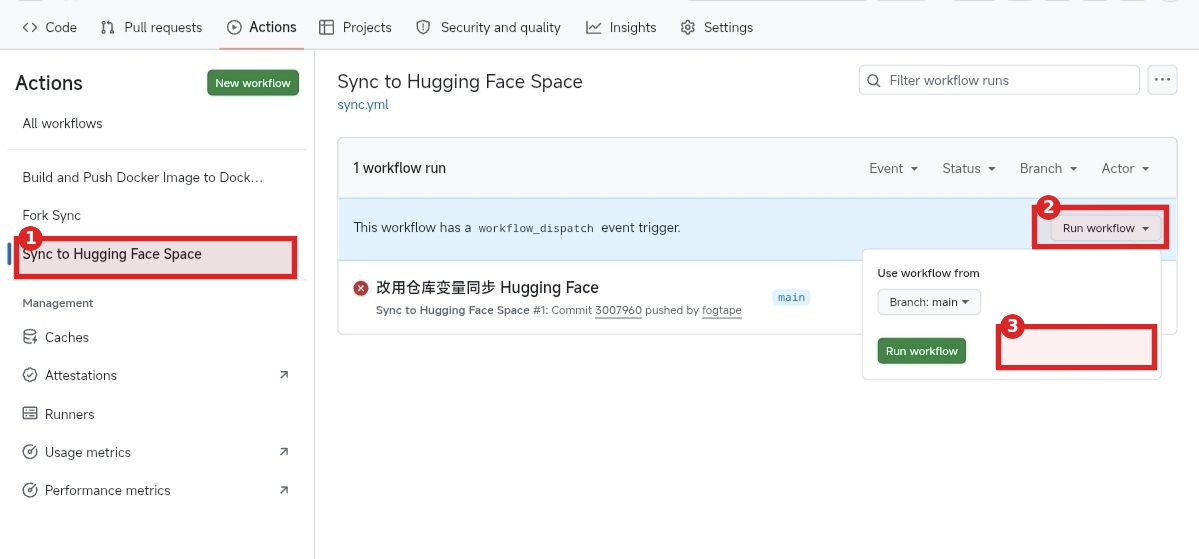Click the Performance metrics gauge icon
Screen dimensions: 1199x559
[x=30, y=490]
